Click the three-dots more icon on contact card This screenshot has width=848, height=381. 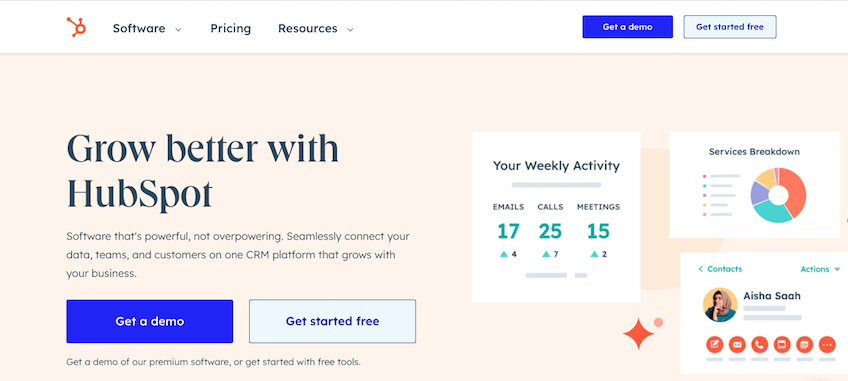[x=827, y=344]
